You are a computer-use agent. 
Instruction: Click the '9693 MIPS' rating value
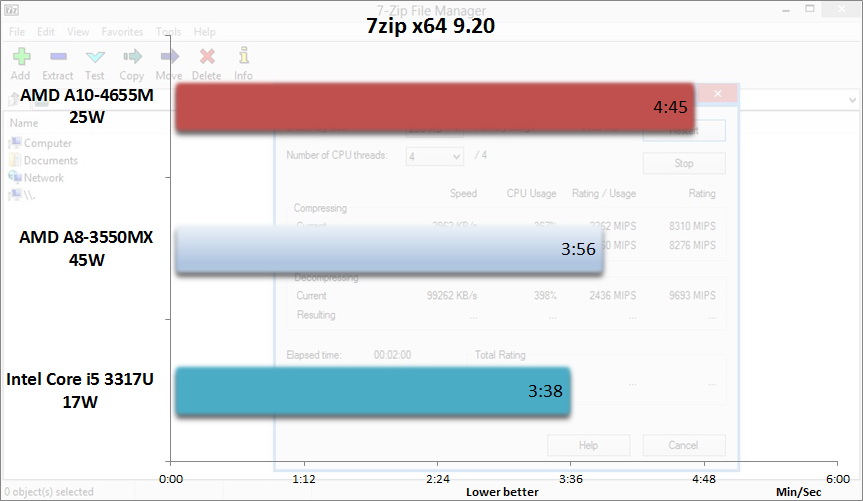coord(692,296)
